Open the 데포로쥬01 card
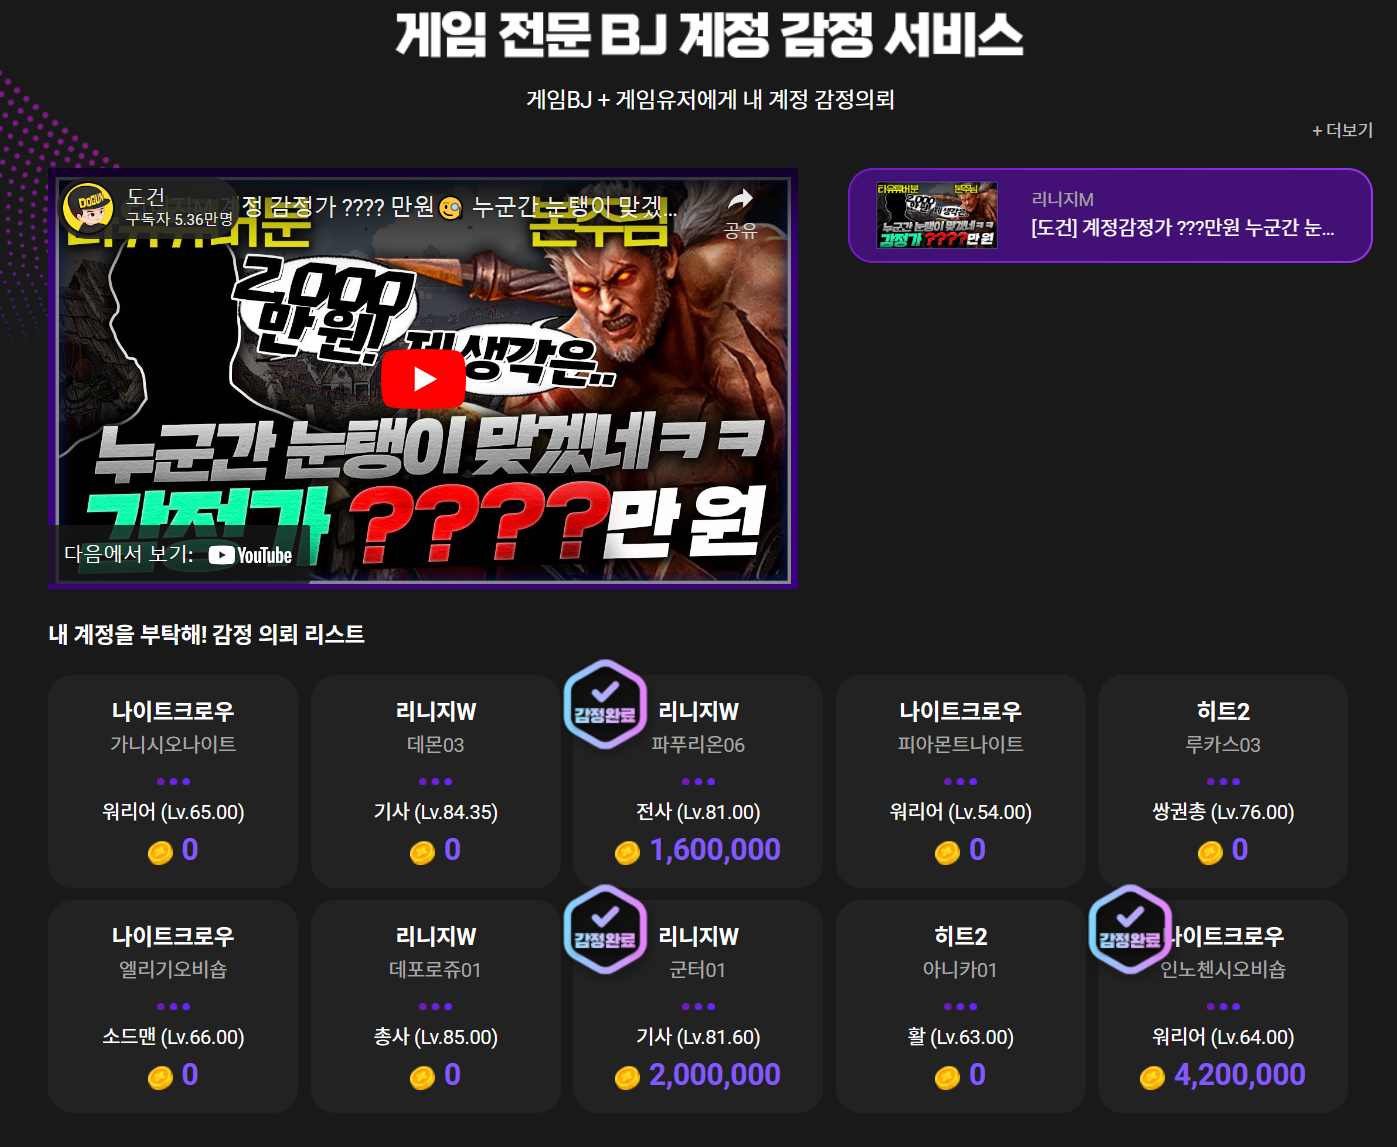1397x1147 pixels. click(436, 1006)
